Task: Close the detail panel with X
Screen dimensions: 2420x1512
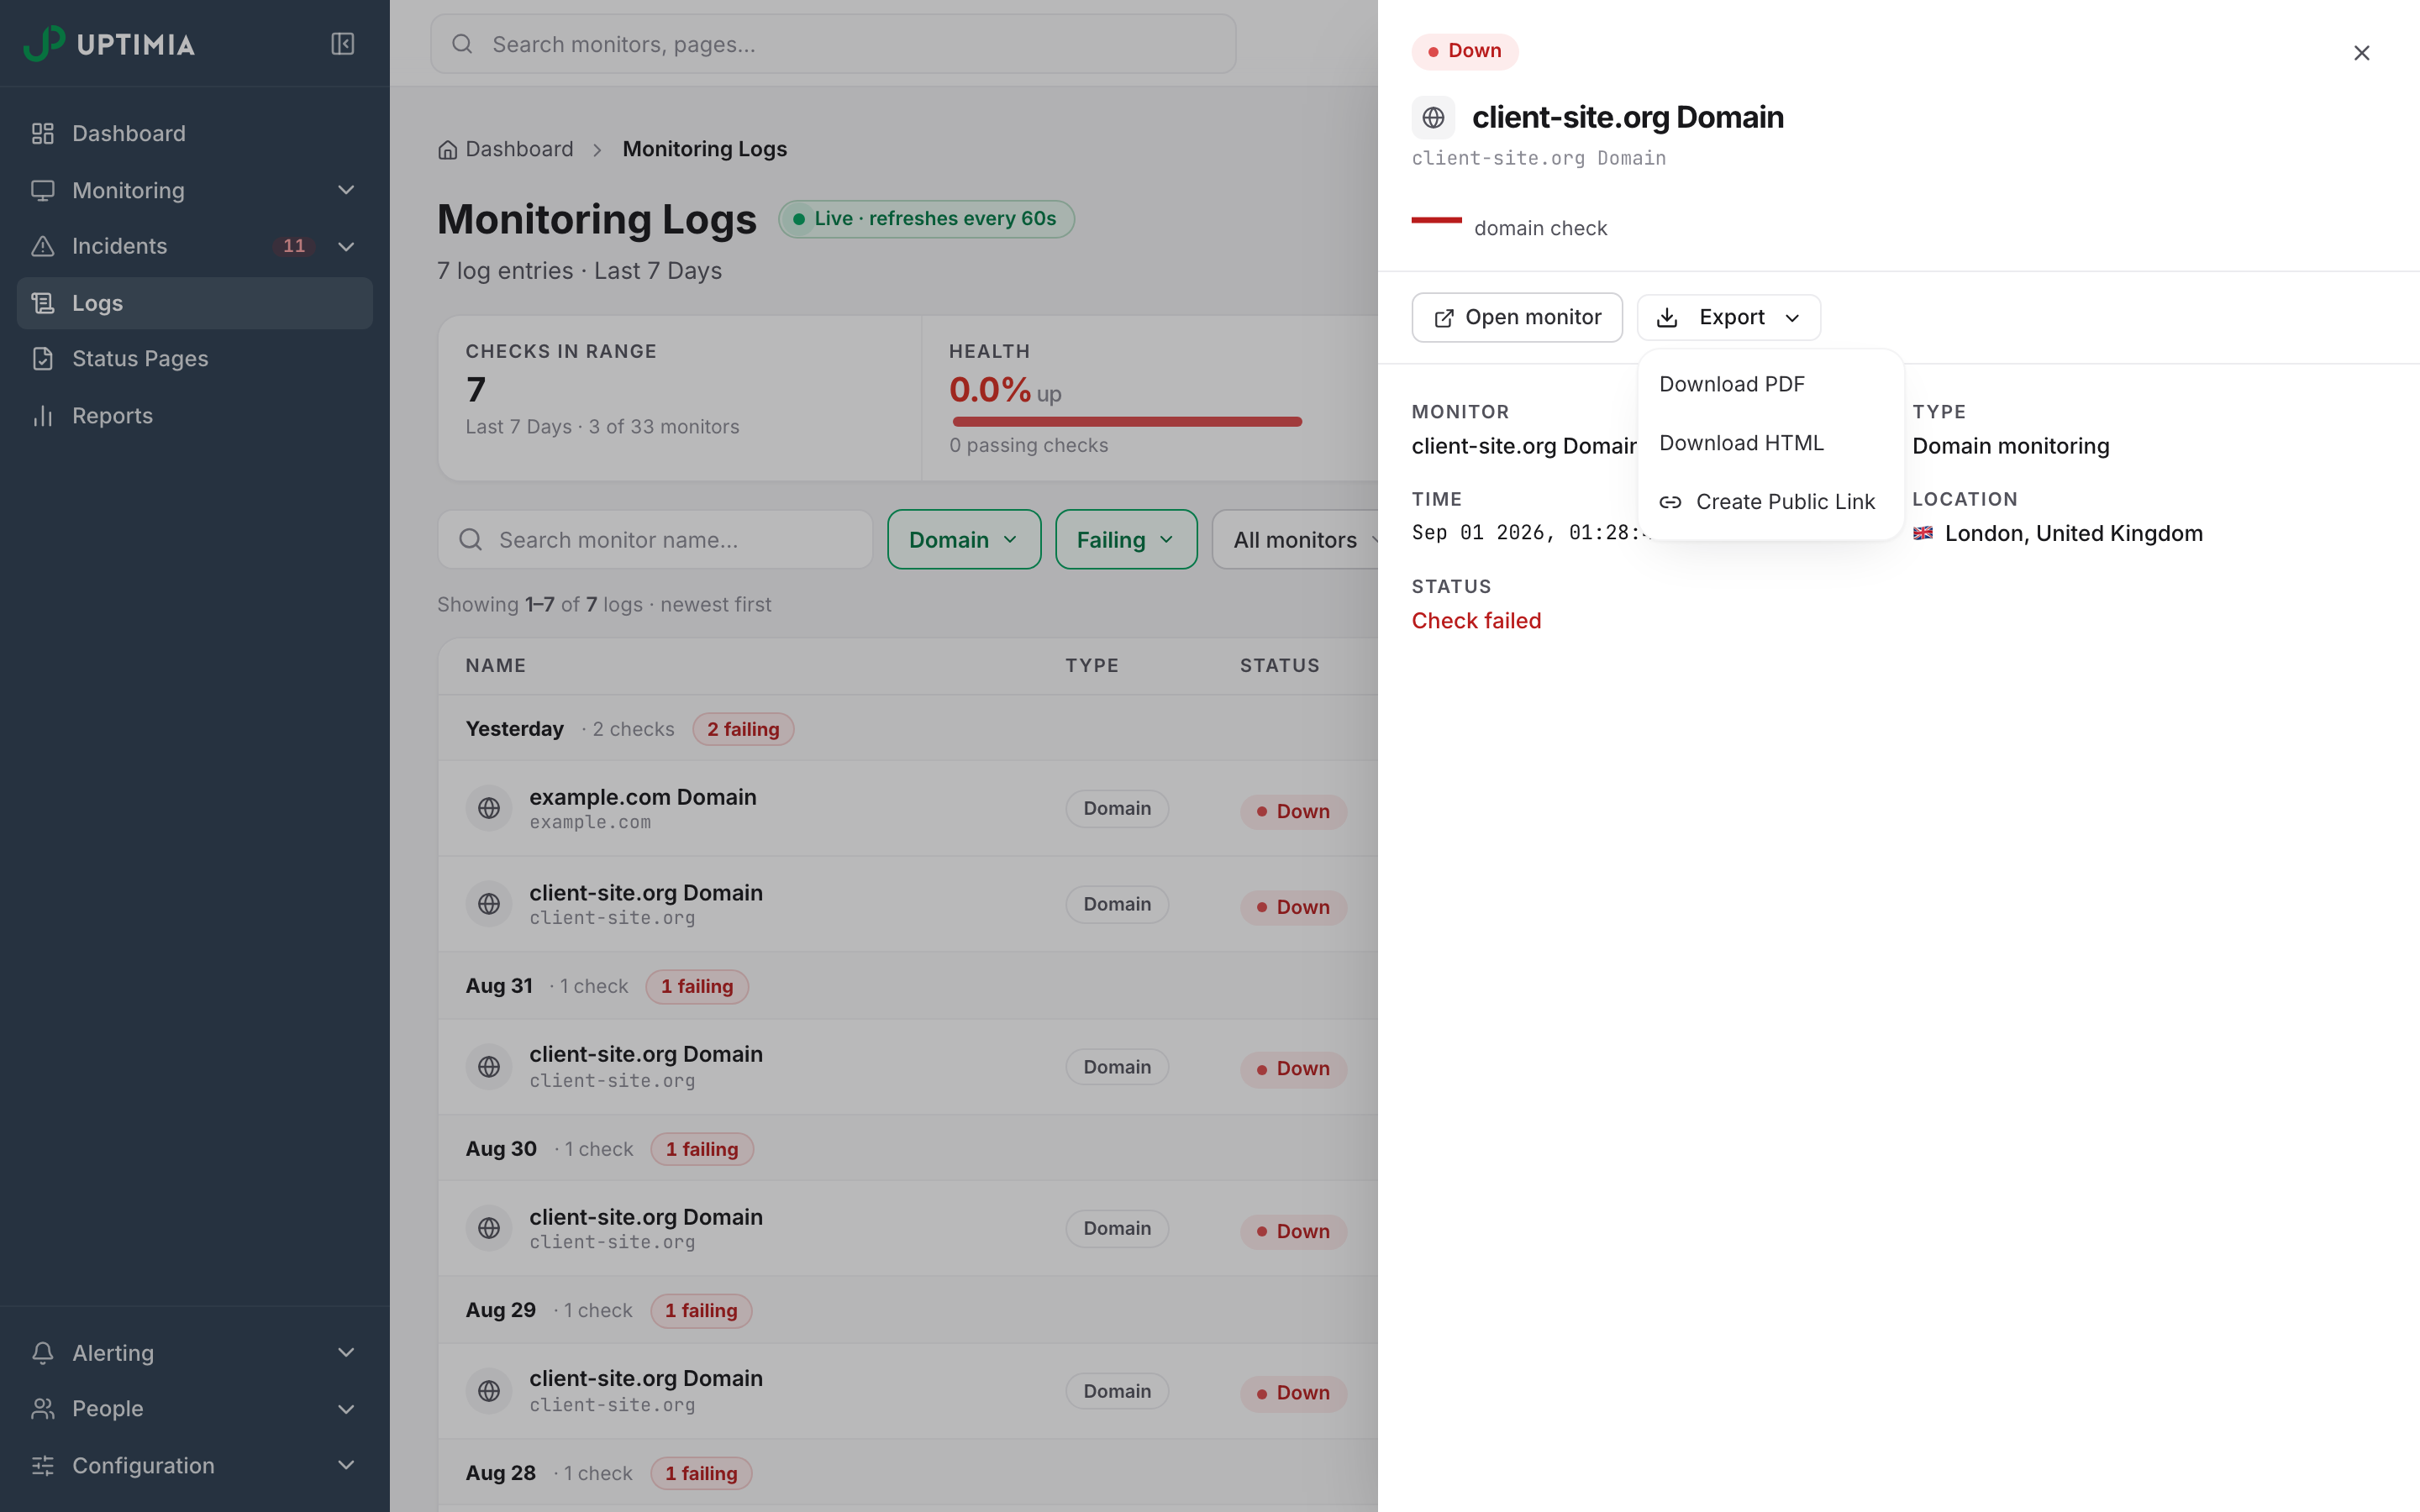Action: pyautogui.click(x=2362, y=53)
